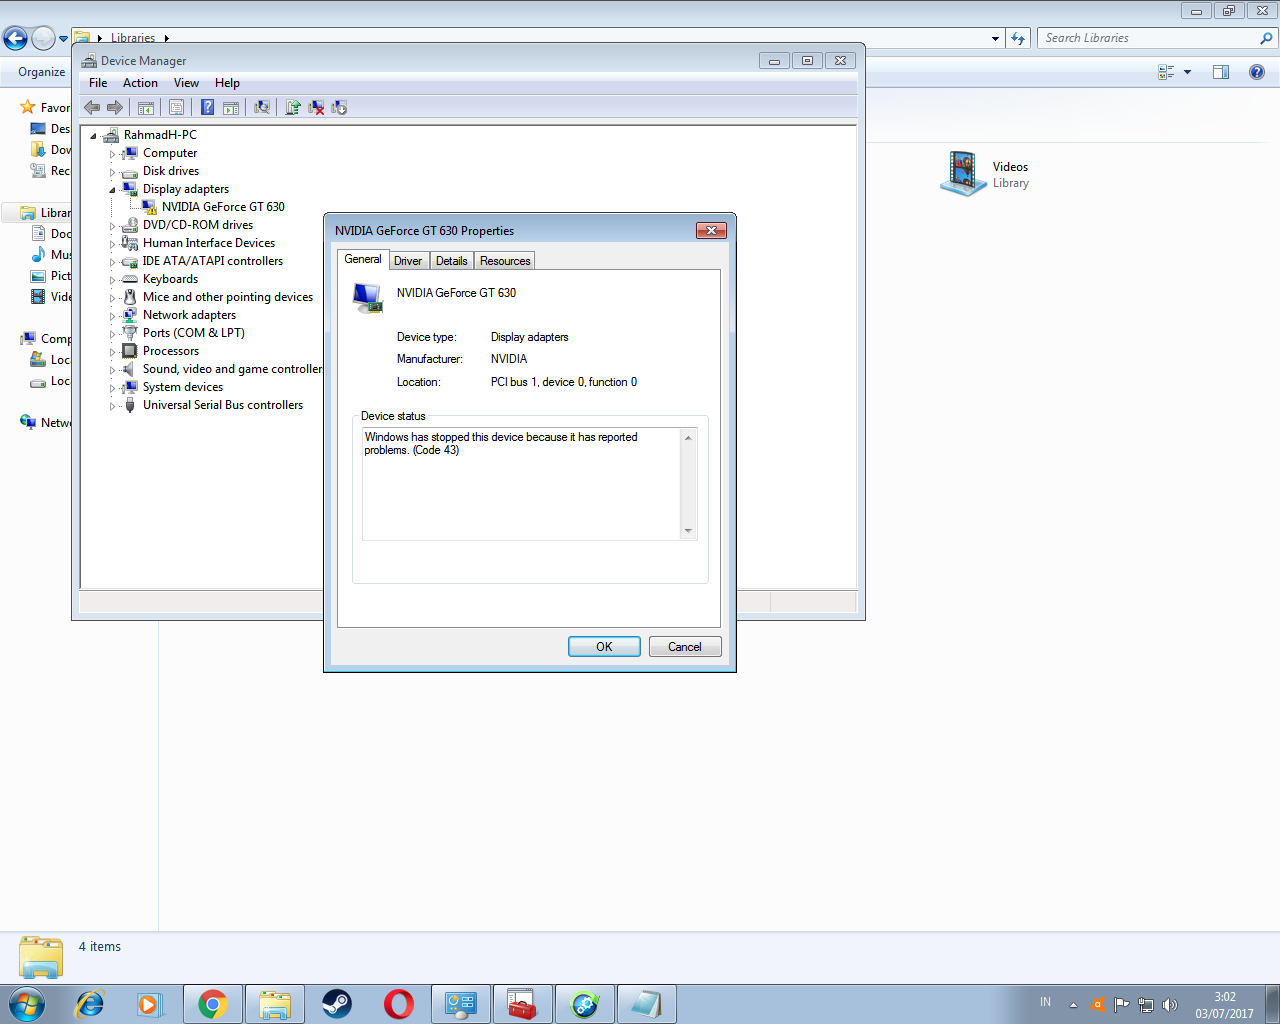Open address bar history dropdown in Libraries window
The height and width of the screenshot is (1024, 1280).
point(995,38)
